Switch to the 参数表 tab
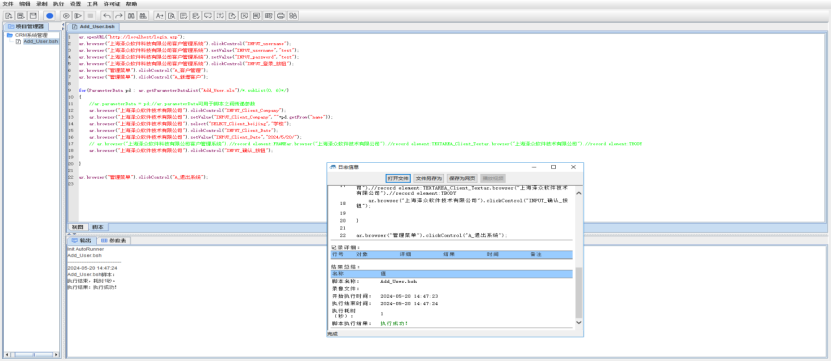831x362 pixels. tap(113, 241)
